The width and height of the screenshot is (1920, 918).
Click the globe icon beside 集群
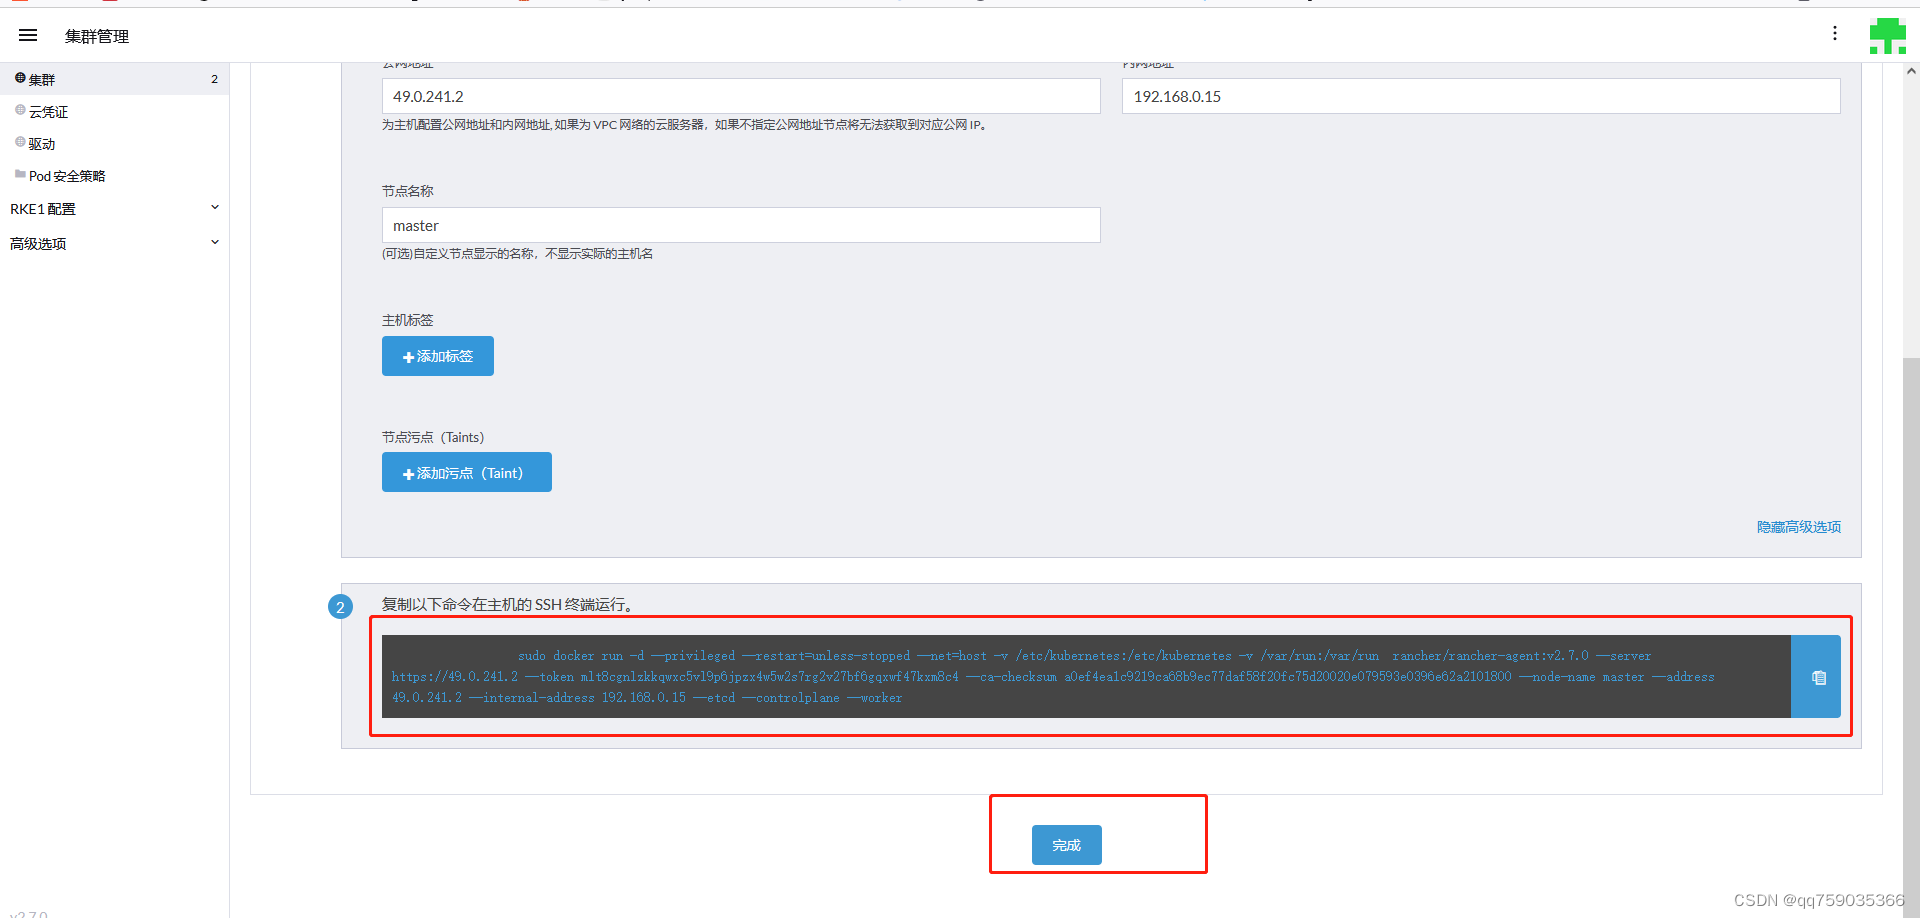(20, 77)
